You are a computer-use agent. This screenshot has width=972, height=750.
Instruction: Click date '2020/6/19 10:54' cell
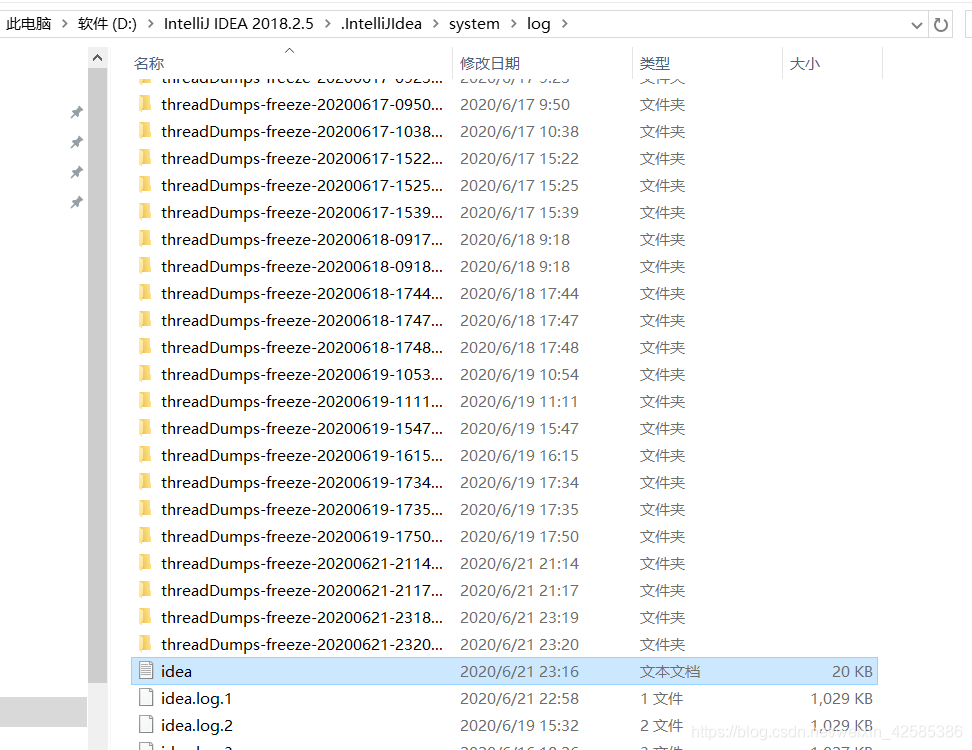519,374
